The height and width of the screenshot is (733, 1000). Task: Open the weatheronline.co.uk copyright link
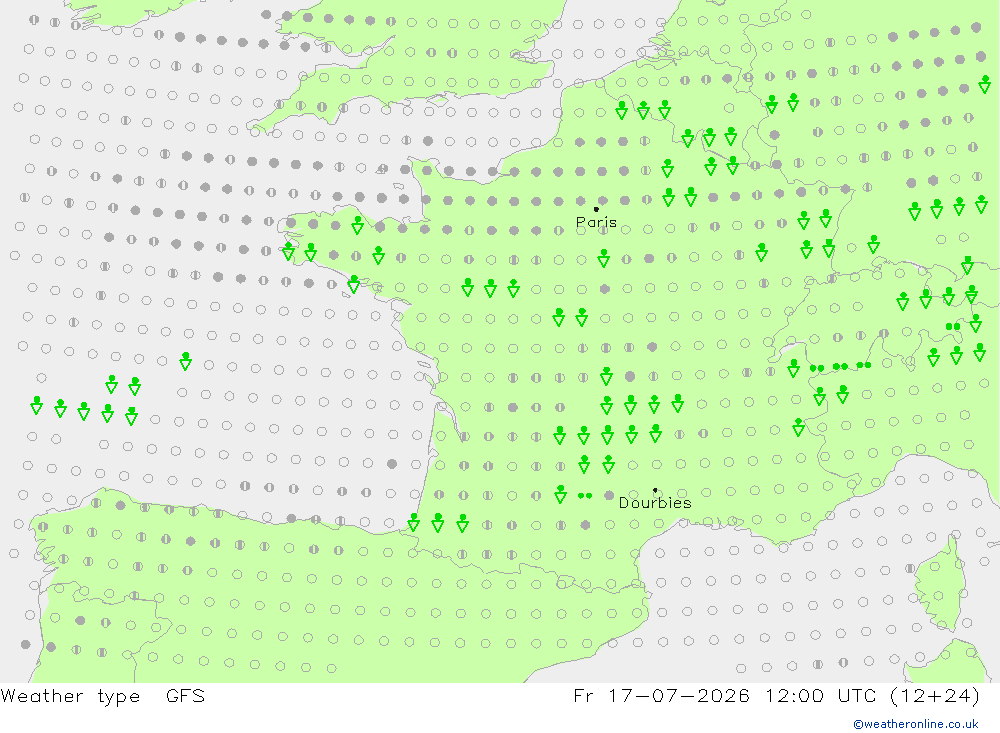click(x=916, y=724)
